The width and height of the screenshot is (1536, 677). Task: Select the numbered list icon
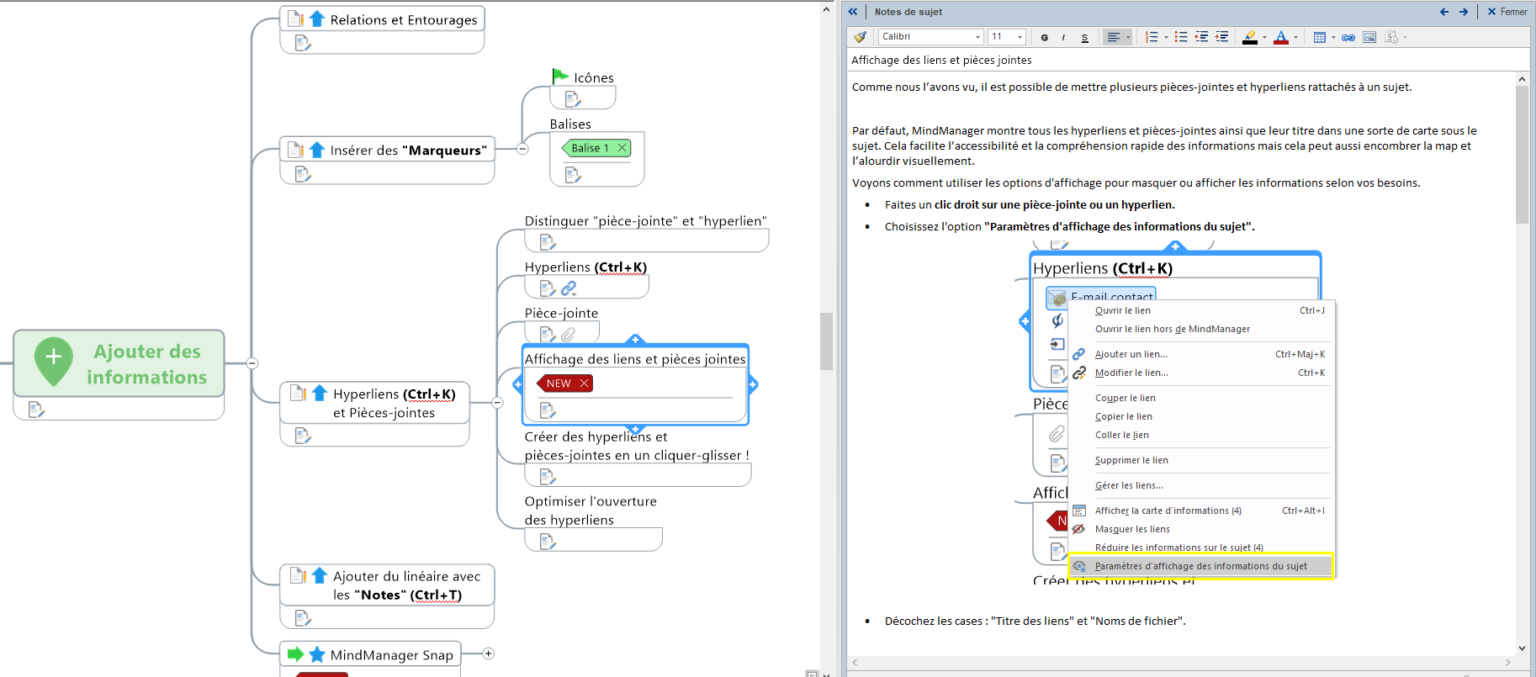click(x=1152, y=36)
